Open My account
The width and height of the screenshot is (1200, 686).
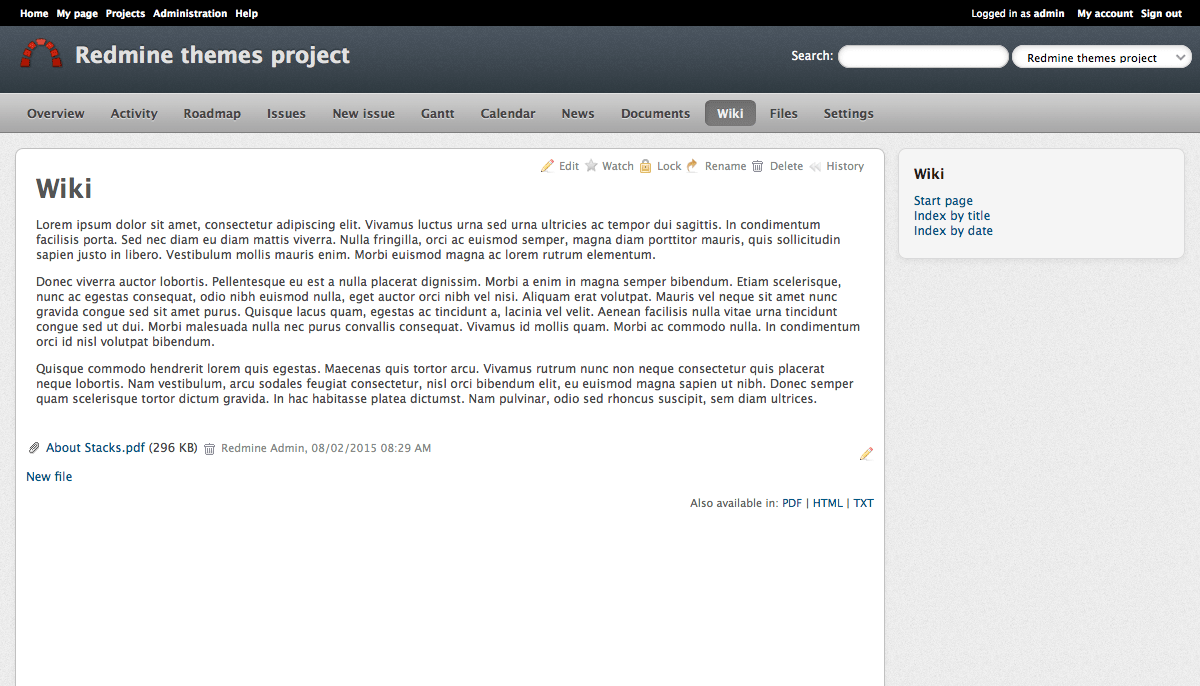tap(1105, 14)
